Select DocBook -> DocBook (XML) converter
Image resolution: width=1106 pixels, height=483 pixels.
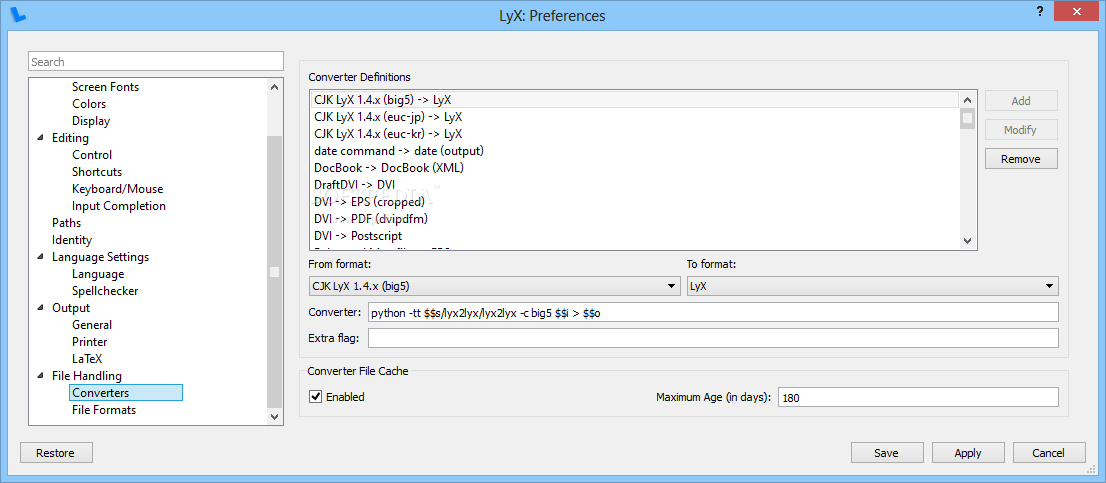634,168
